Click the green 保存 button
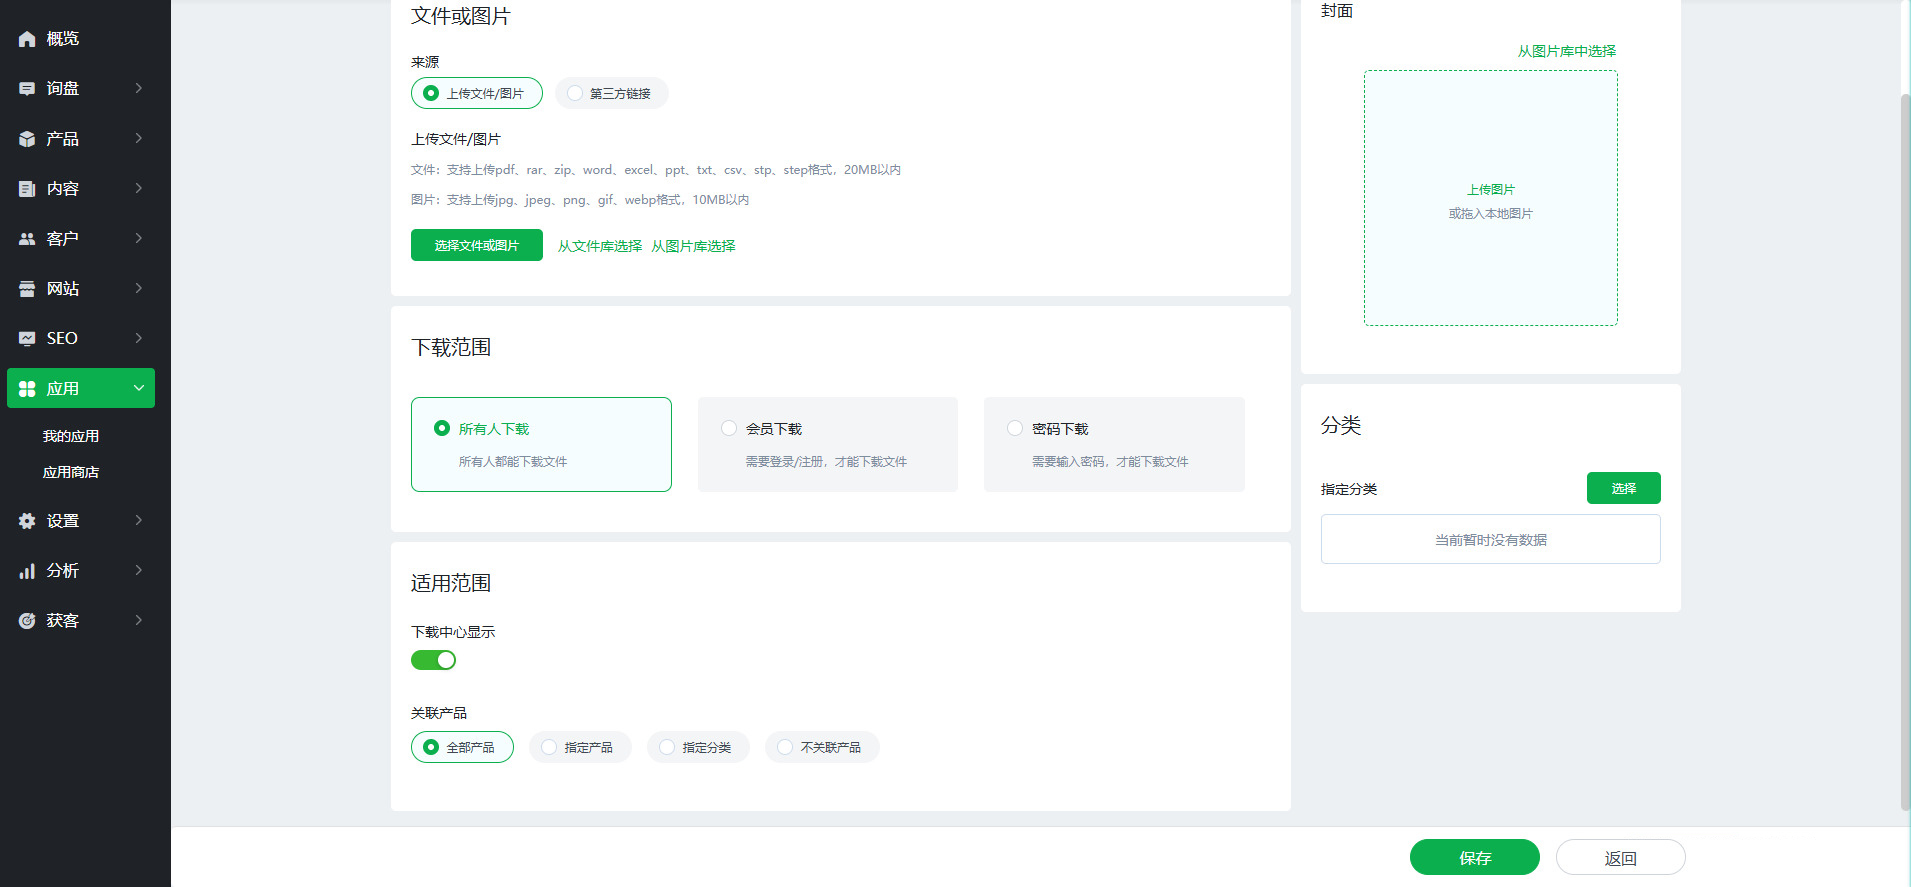The height and width of the screenshot is (887, 1911). [1474, 857]
